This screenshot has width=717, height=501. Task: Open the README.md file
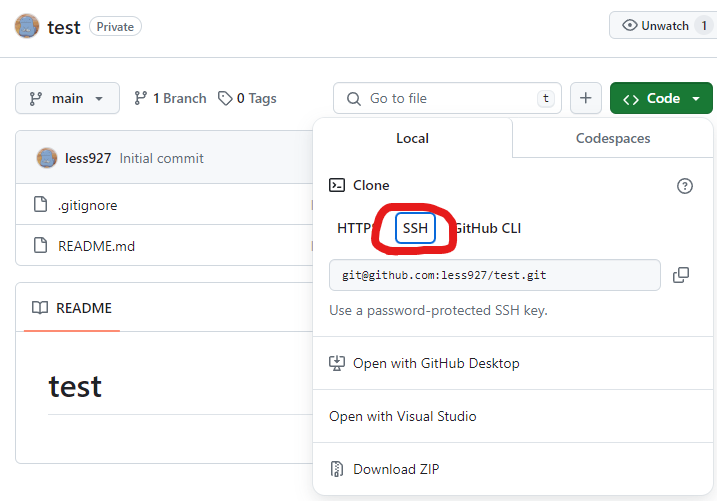point(96,246)
